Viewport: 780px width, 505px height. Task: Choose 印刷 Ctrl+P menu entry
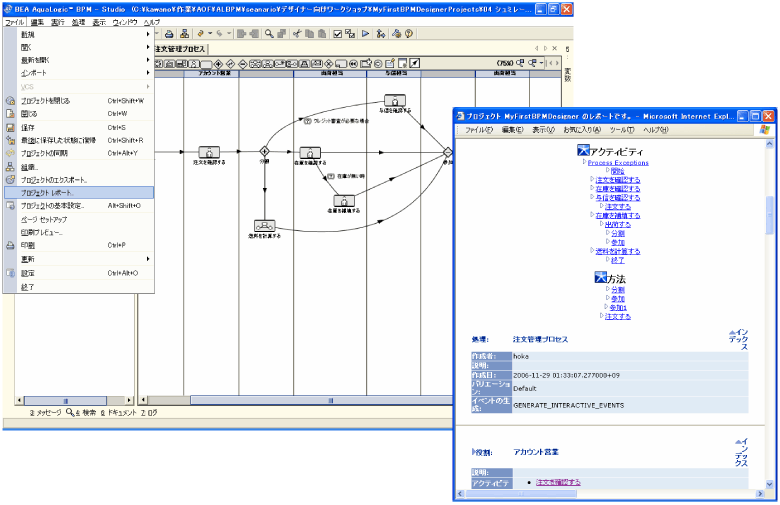(x=79, y=245)
